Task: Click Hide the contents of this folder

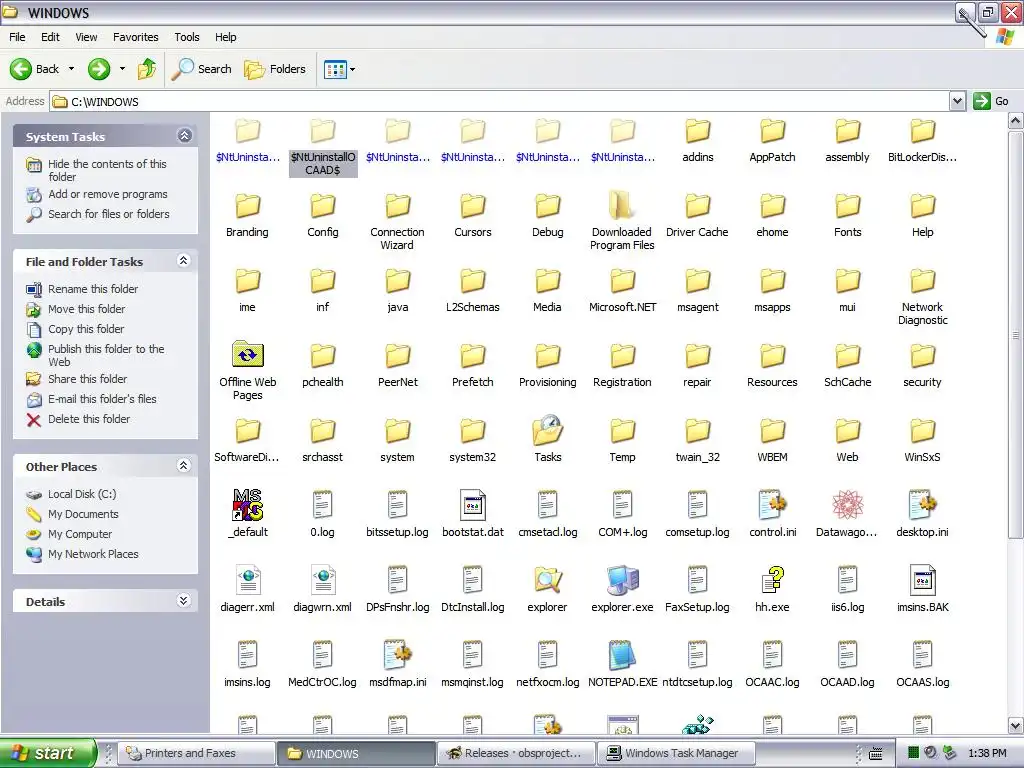Action: click(107, 170)
